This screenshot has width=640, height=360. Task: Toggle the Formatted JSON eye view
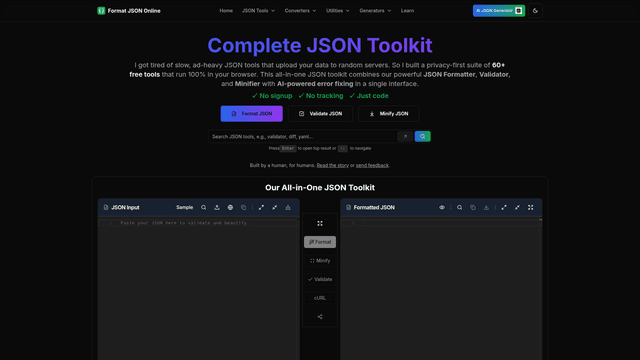[442, 207]
